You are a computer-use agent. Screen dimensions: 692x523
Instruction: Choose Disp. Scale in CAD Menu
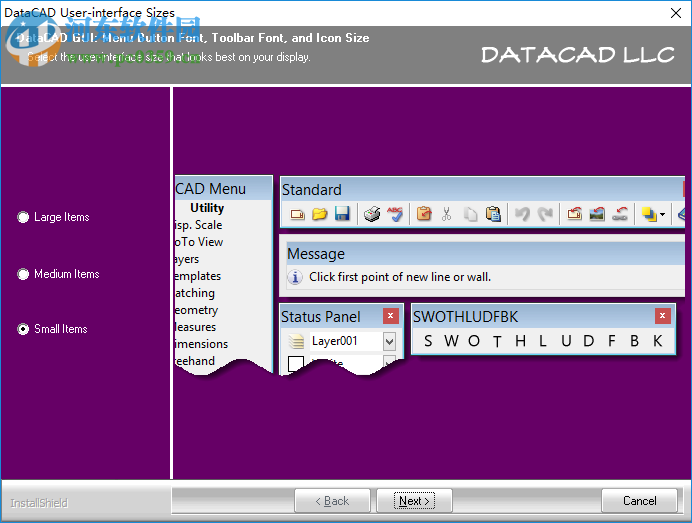[x=198, y=225]
